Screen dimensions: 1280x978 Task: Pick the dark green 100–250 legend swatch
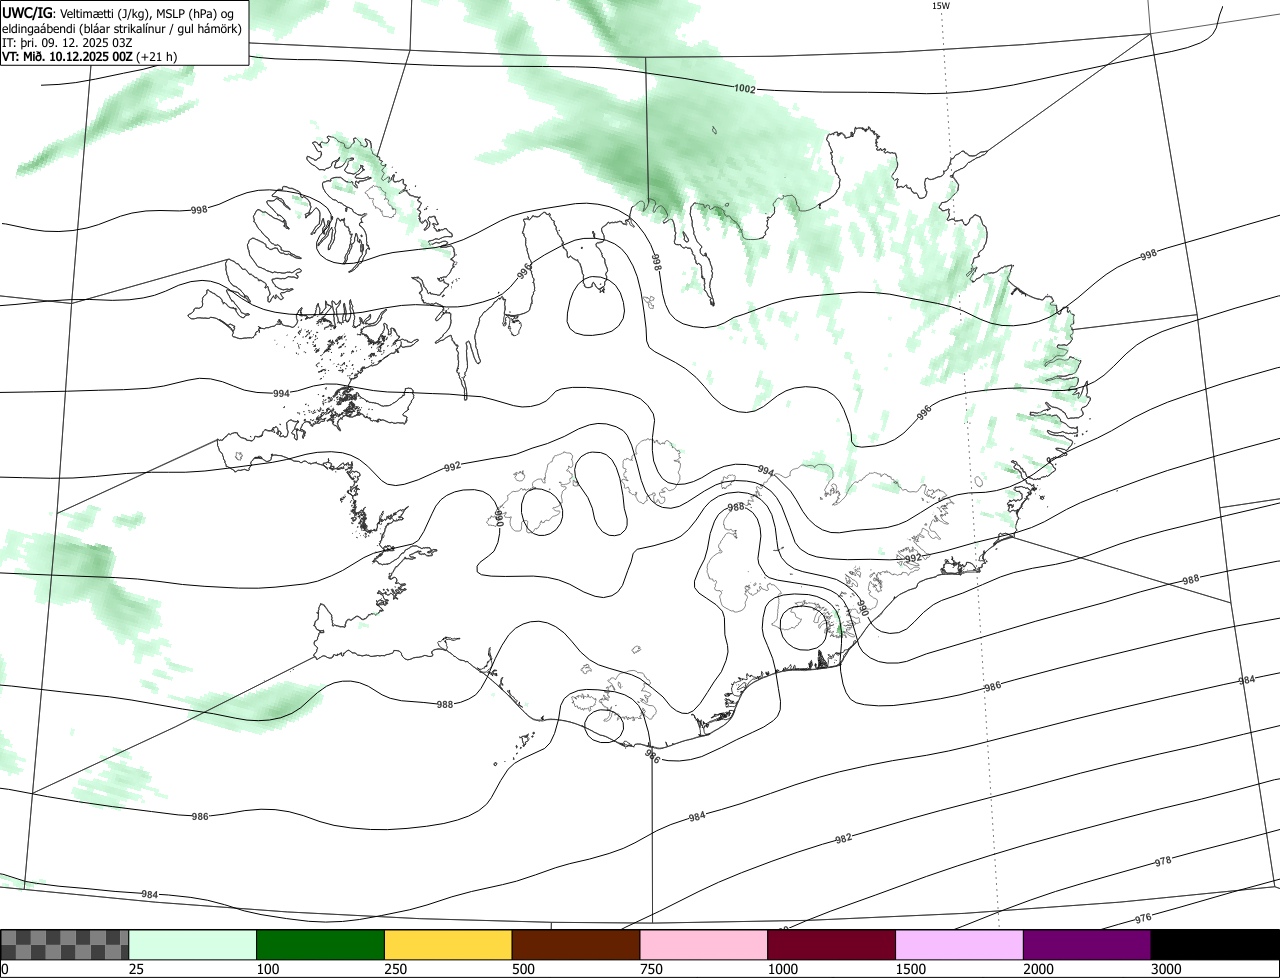321,945
